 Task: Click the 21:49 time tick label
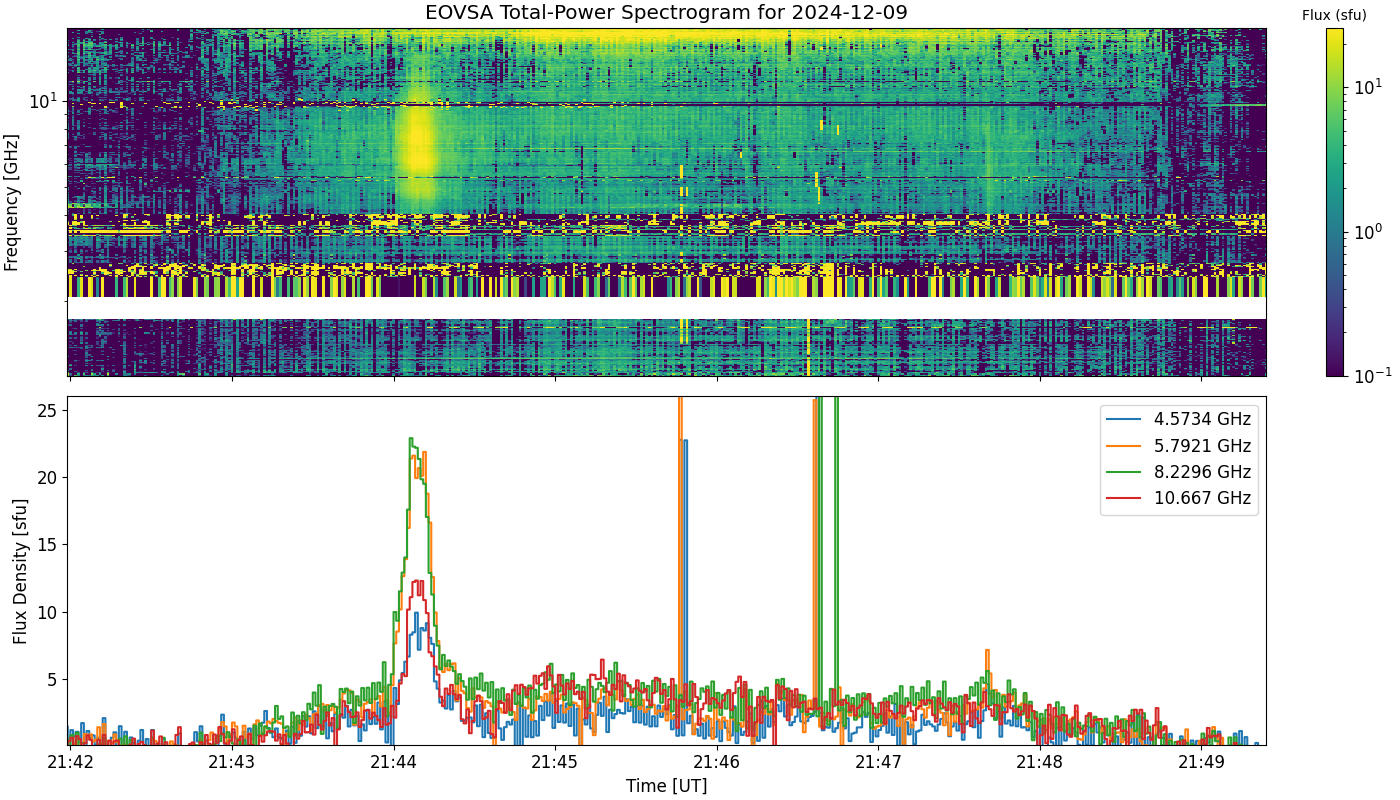(x=1201, y=762)
